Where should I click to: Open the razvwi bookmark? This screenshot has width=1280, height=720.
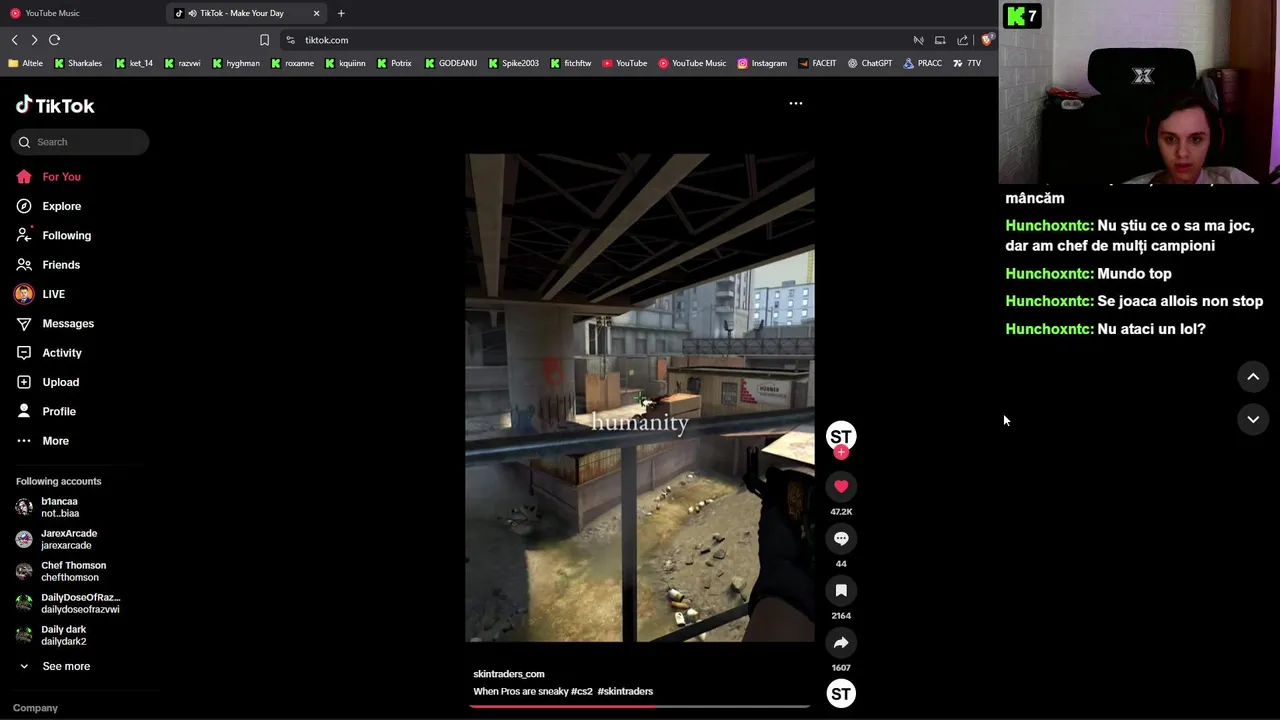[x=182, y=63]
